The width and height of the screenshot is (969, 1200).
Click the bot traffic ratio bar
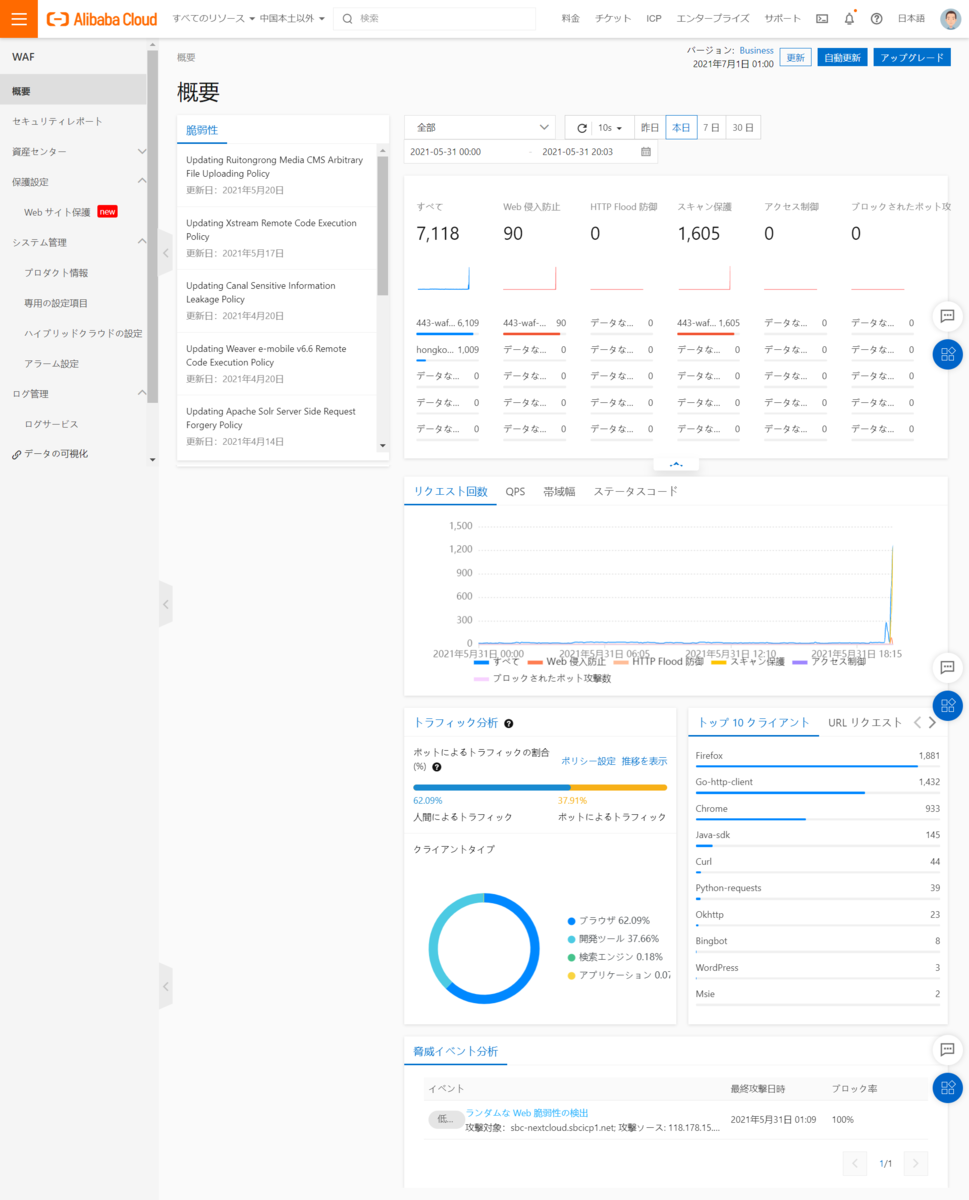click(540, 787)
